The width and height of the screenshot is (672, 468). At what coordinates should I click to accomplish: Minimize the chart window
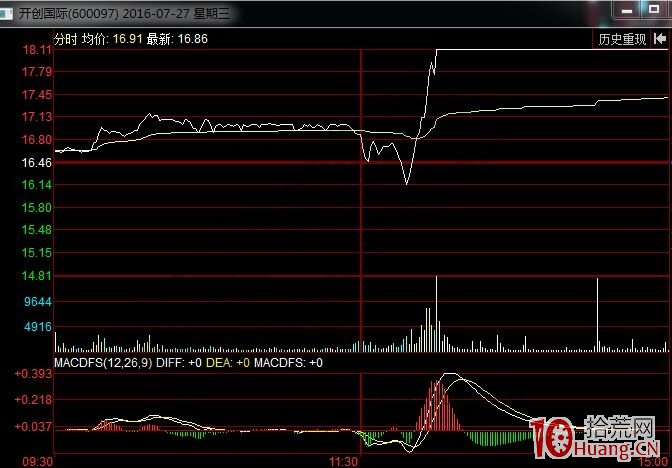(x=627, y=10)
